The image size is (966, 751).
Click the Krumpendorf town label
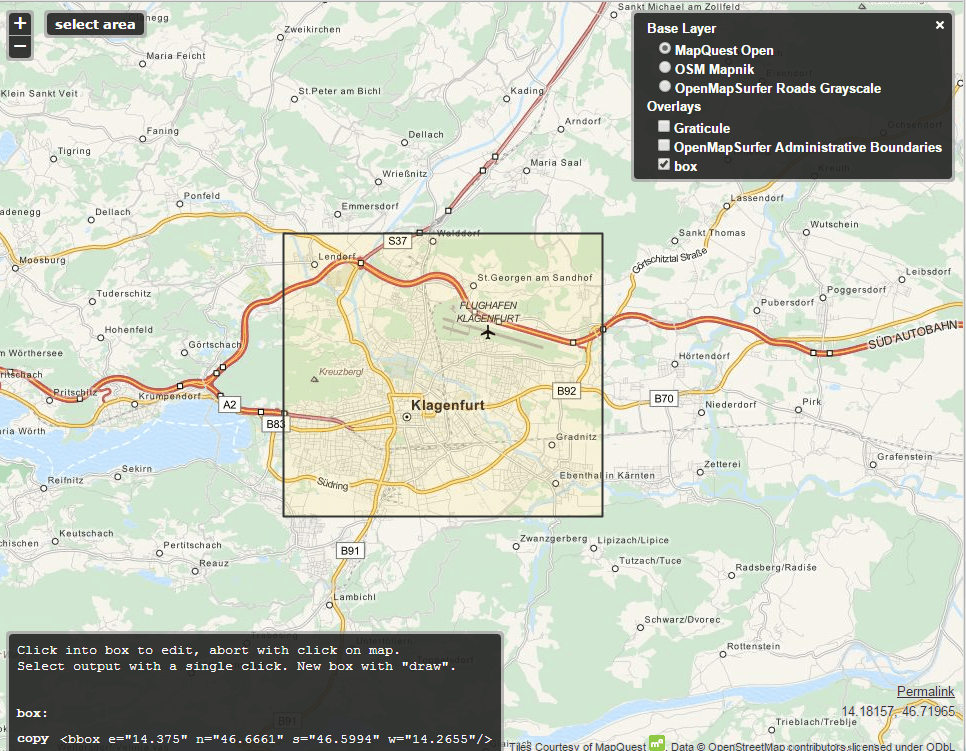tap(169, 396)
